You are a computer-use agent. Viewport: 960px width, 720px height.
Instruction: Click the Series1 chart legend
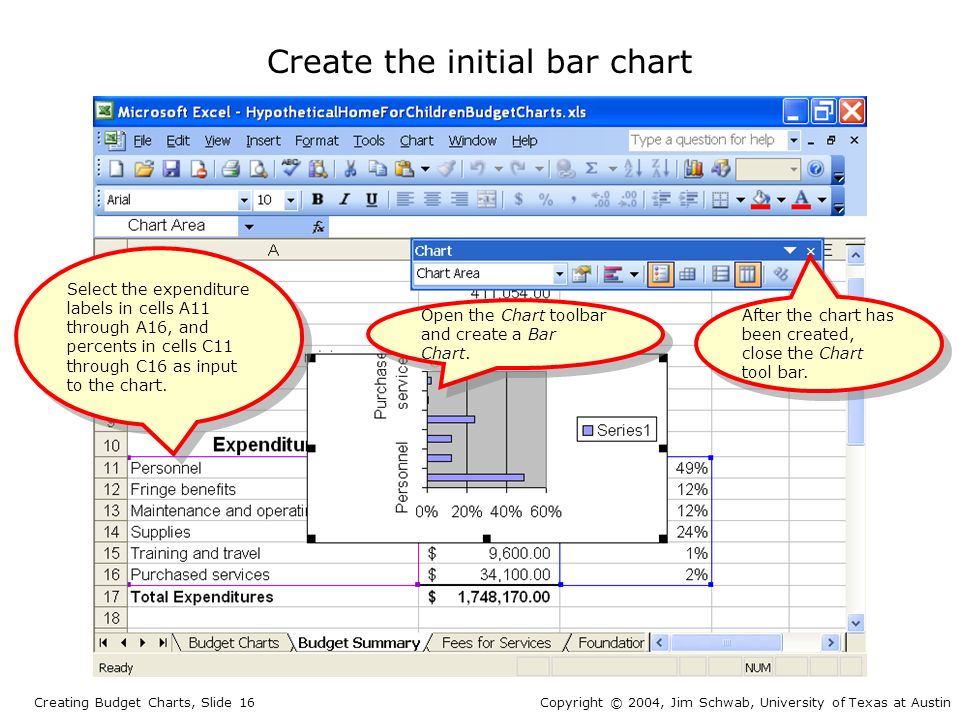(616, 430)
